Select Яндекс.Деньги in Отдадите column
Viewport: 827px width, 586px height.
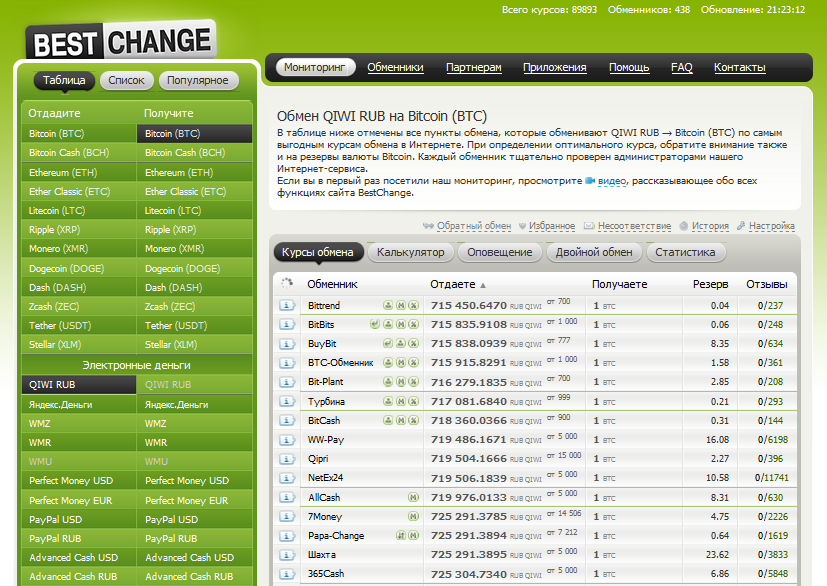(x=79, y=405)
